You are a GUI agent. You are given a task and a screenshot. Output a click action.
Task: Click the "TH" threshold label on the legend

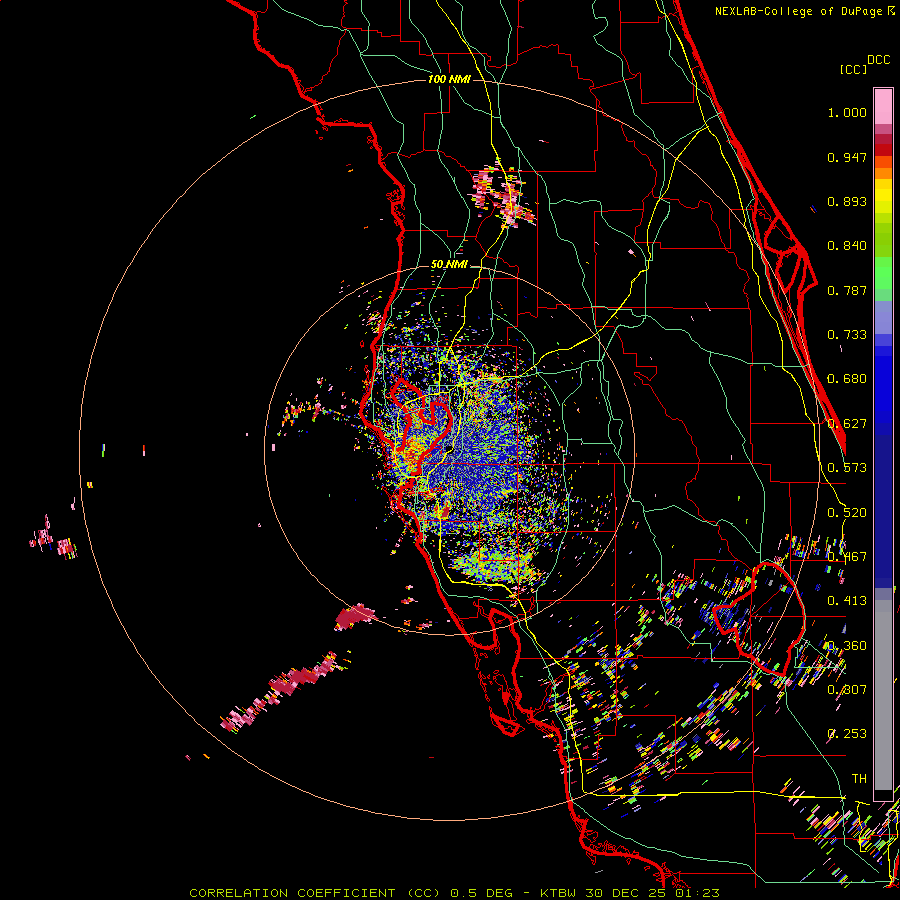point(859,779)
